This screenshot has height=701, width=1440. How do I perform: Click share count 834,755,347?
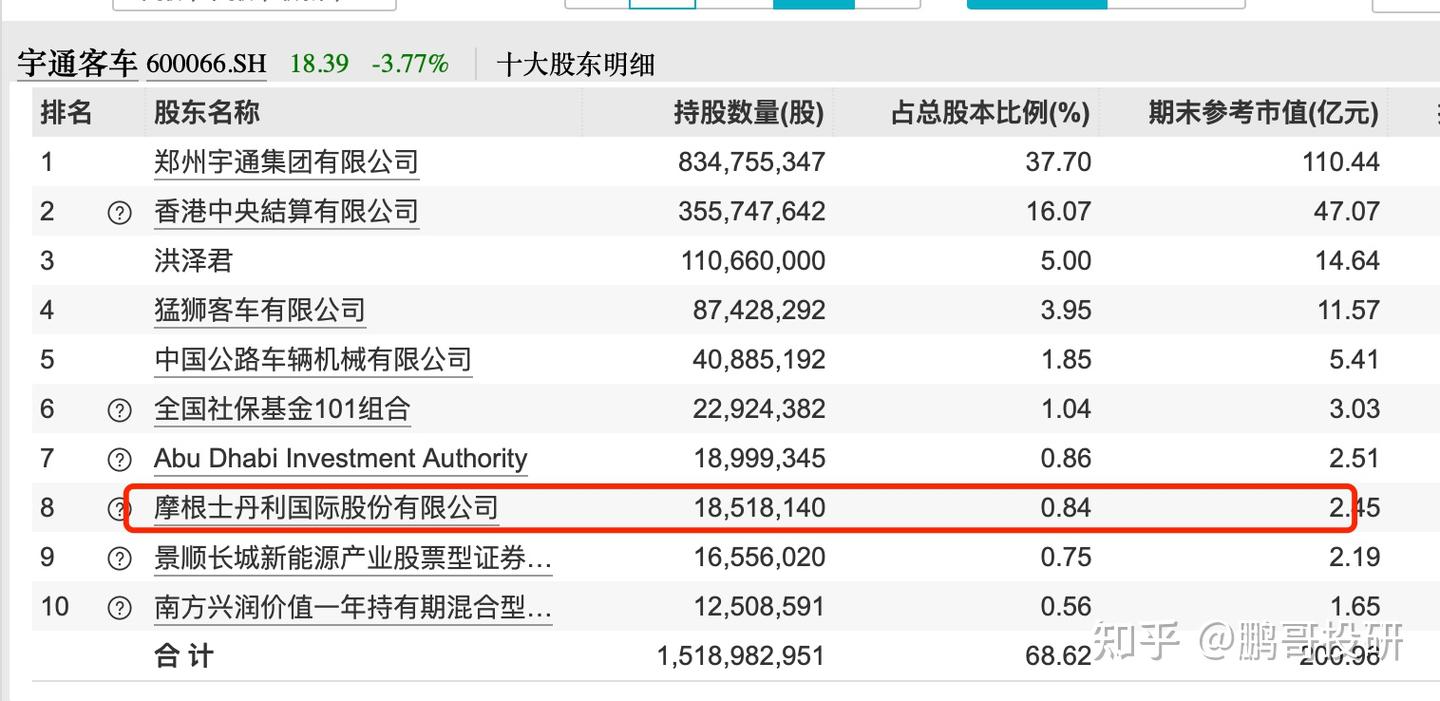point(752,162)
